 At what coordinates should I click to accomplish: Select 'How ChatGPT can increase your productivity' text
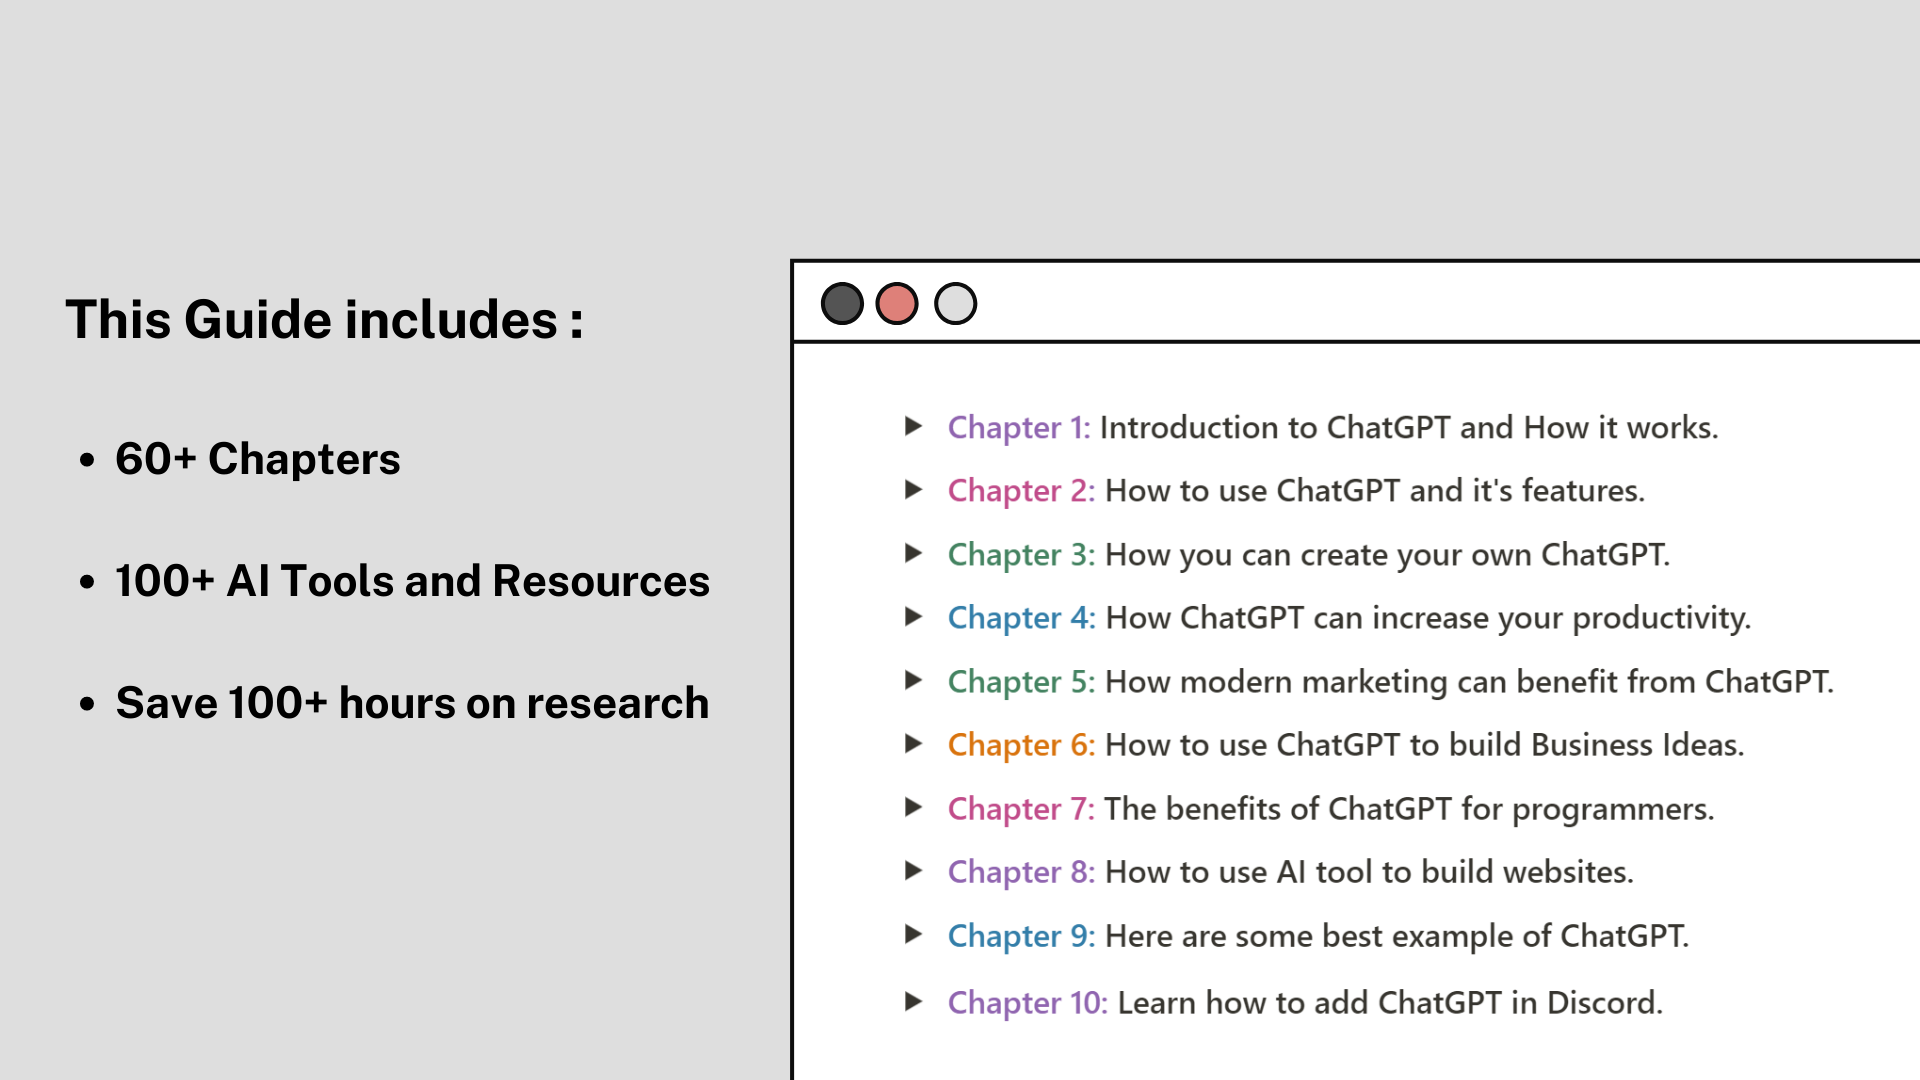pyautogui.click(x=1429, y=618)
